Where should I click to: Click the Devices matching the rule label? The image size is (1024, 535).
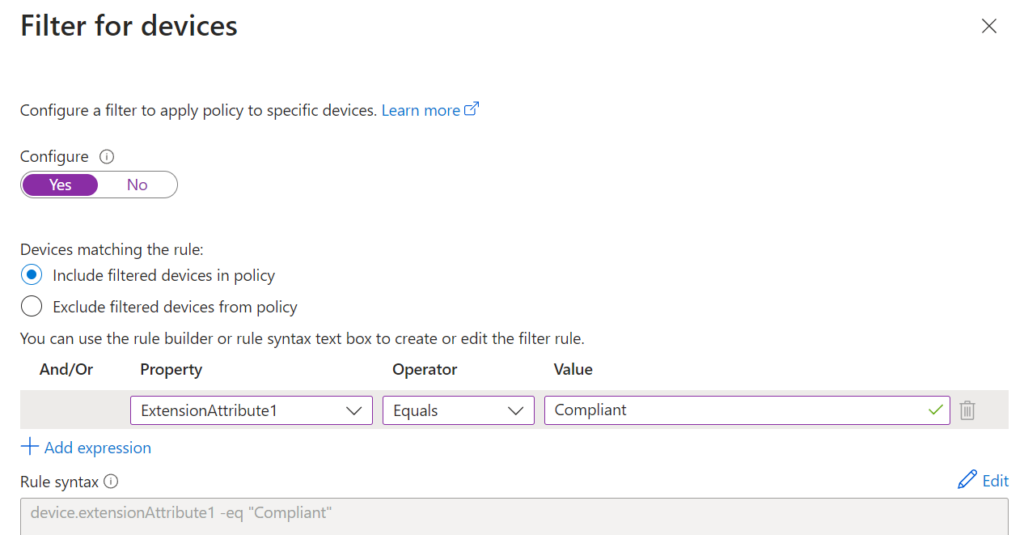click(112, 250)
